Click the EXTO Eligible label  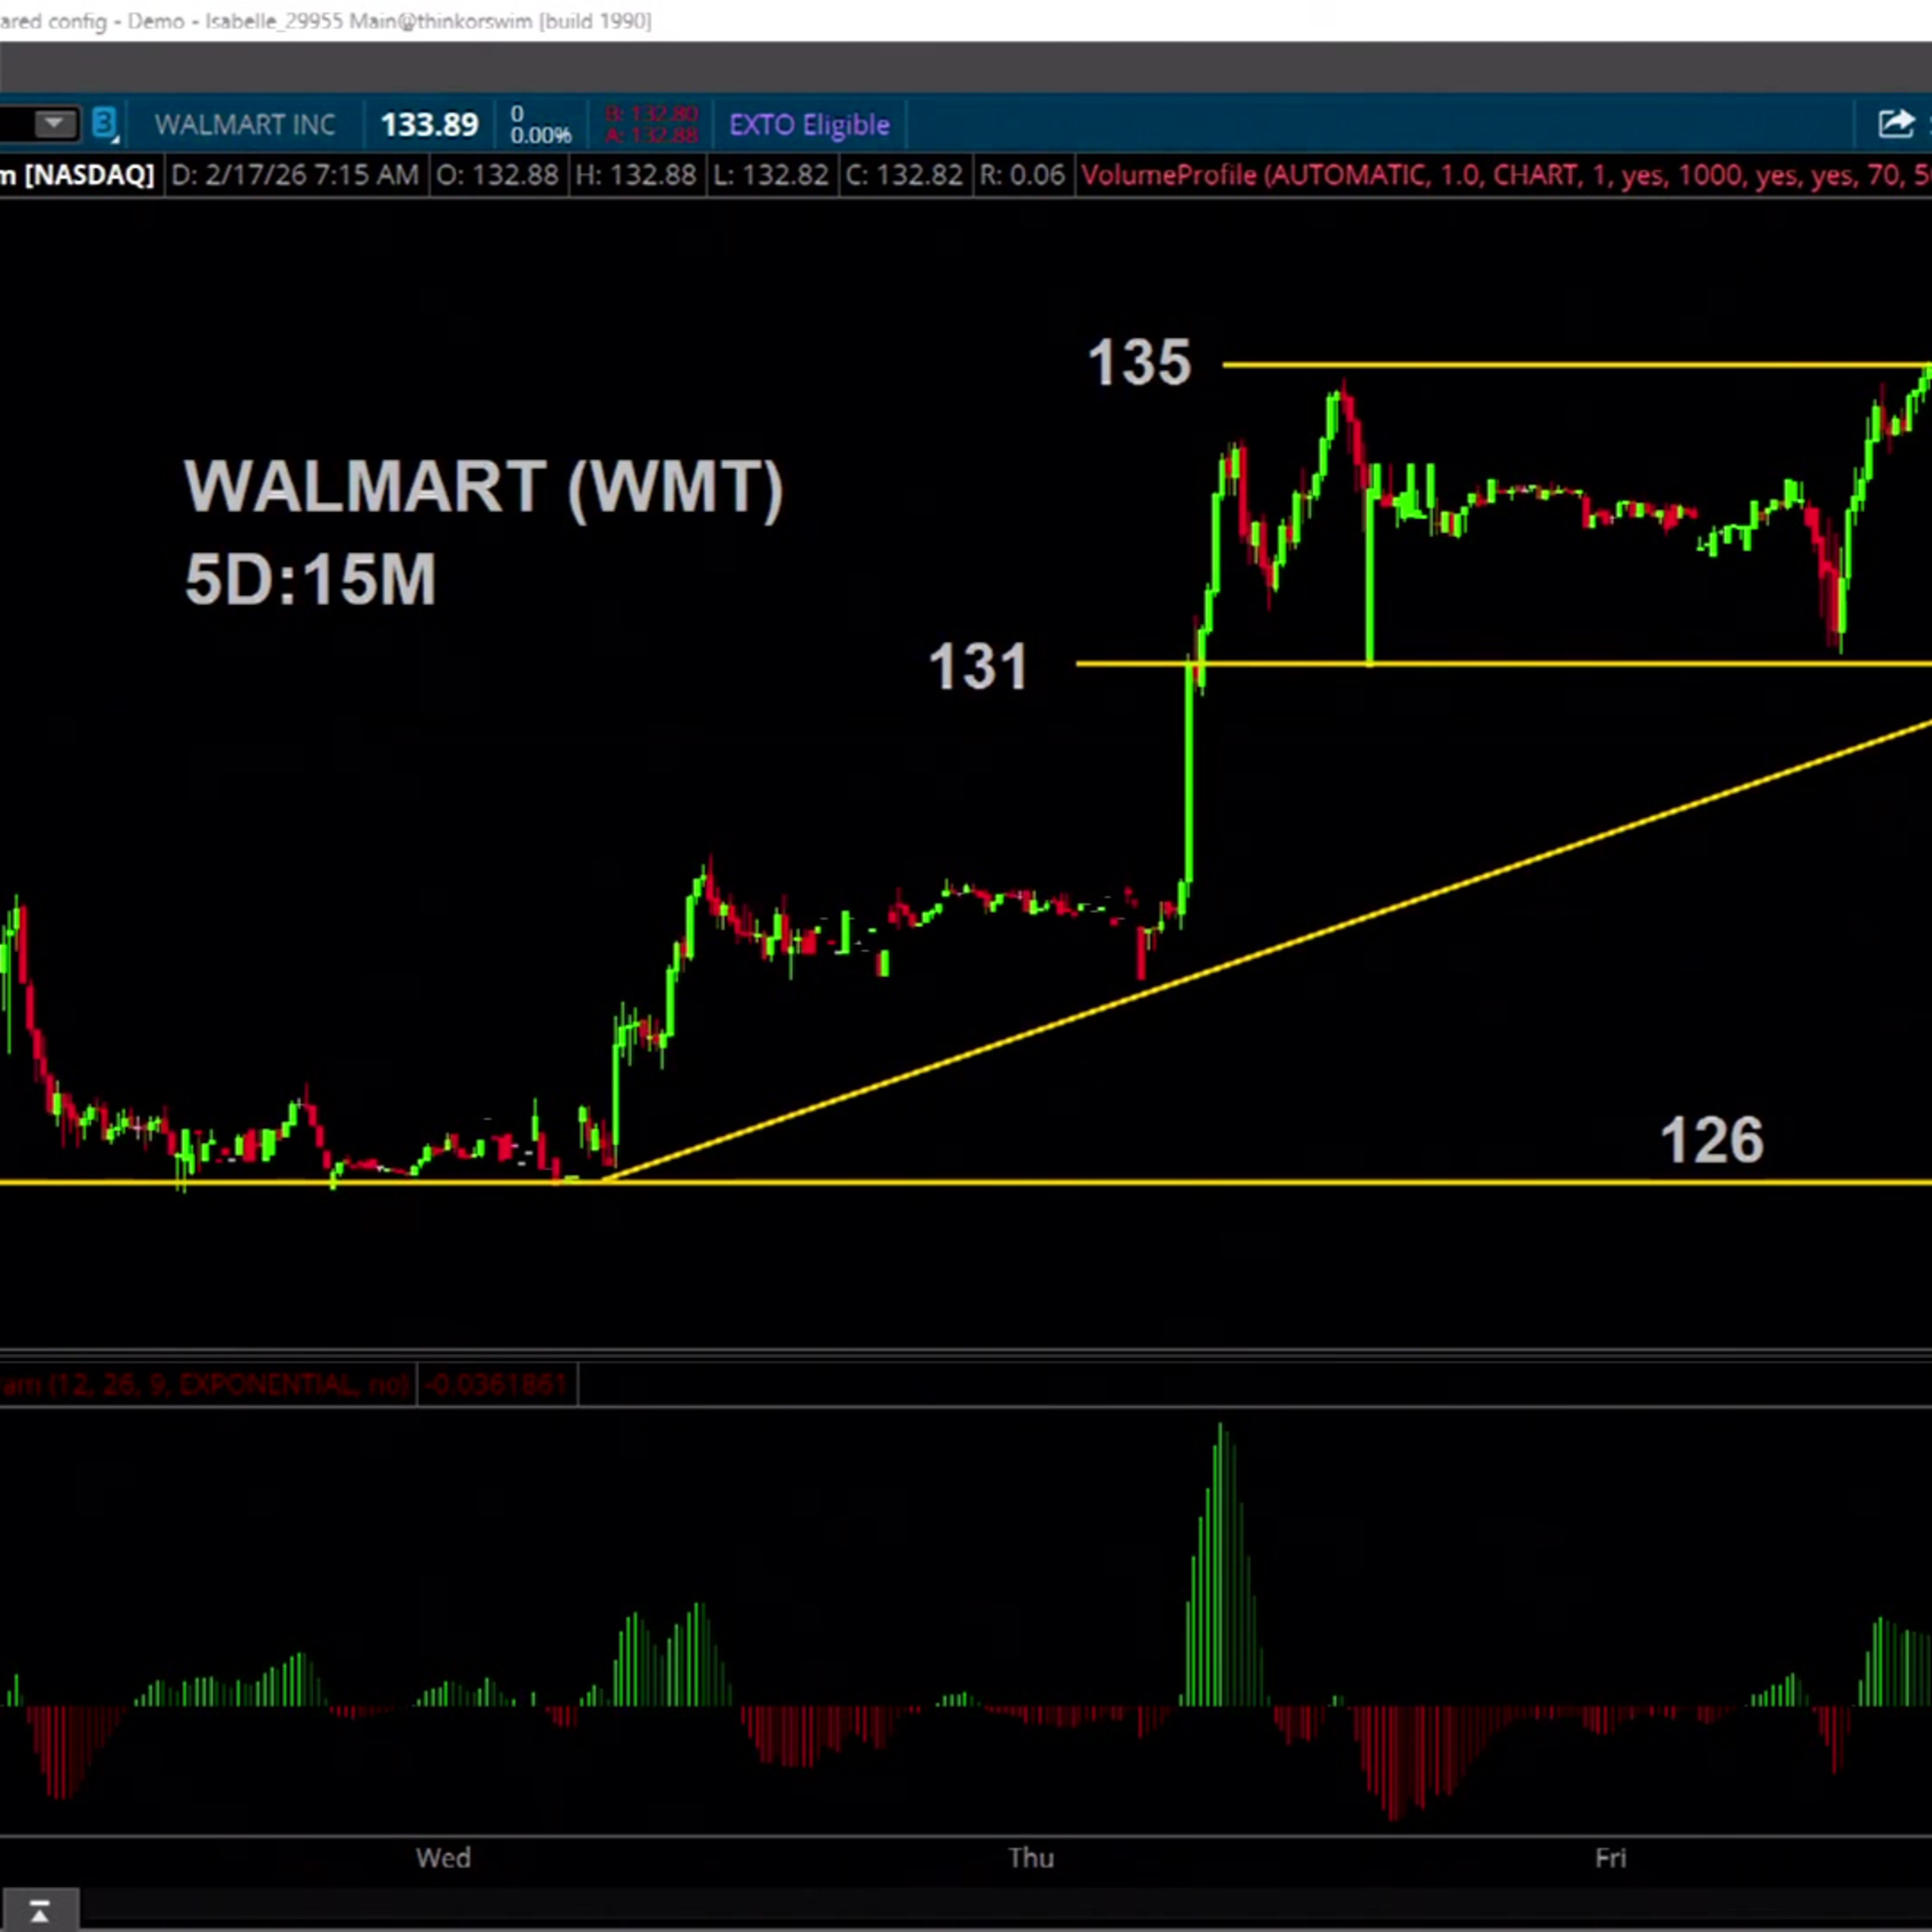[x=809, y=125]
